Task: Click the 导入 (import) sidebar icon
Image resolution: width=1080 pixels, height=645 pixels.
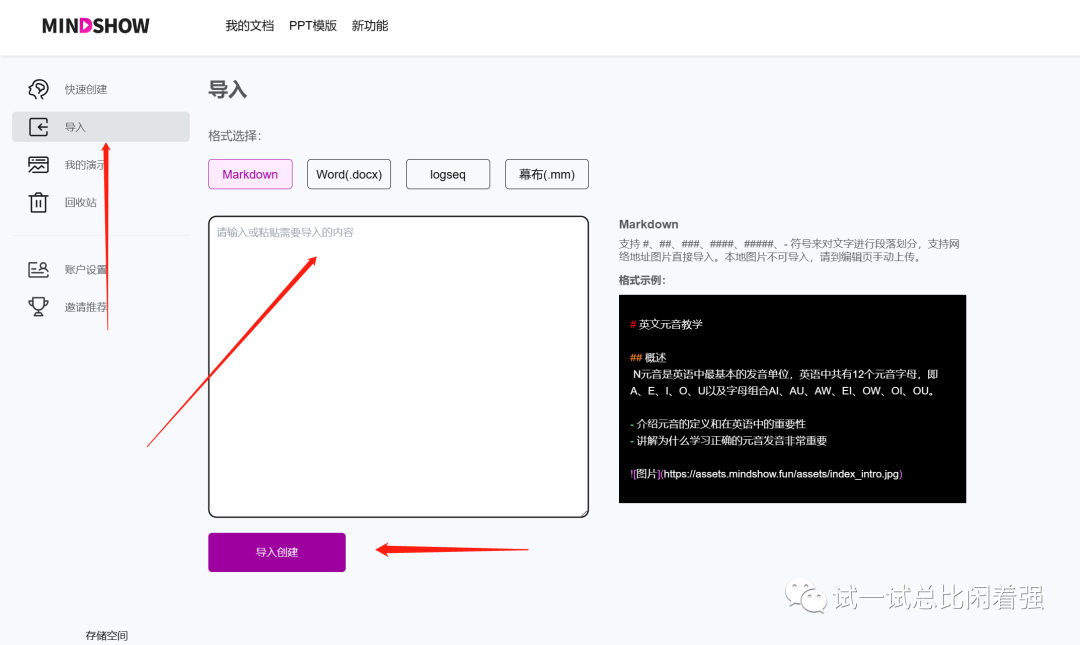Action: point(38,126)
